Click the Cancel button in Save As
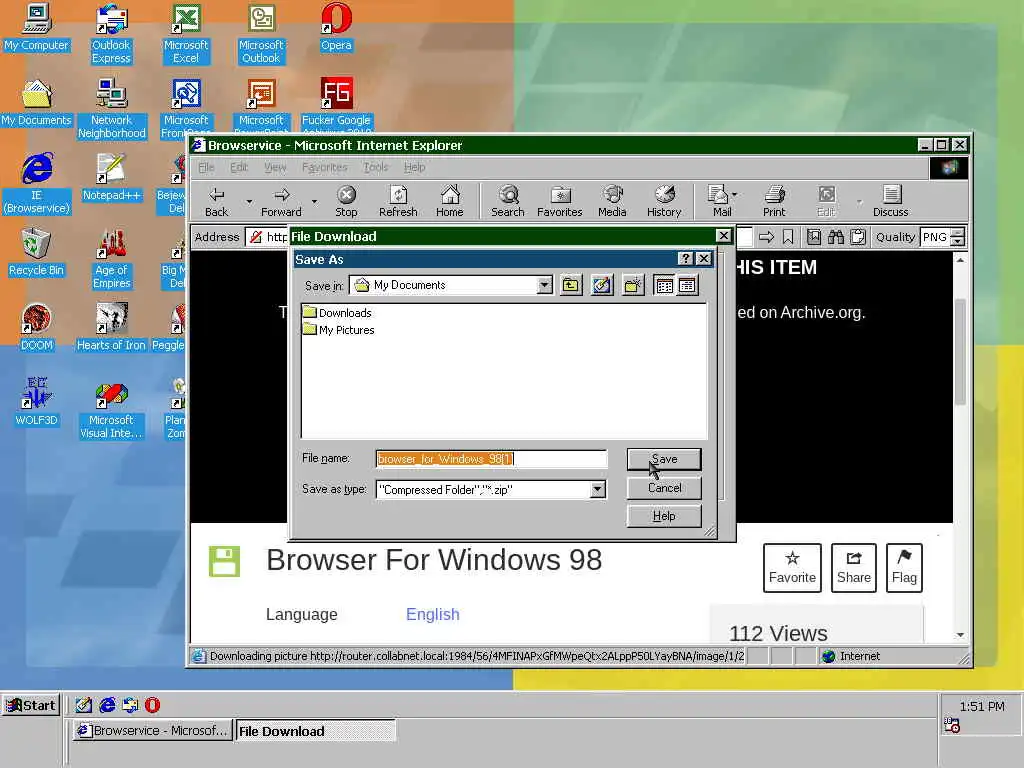The width and height of the screenshot is (1024, 768). click(x=664, y=488)
